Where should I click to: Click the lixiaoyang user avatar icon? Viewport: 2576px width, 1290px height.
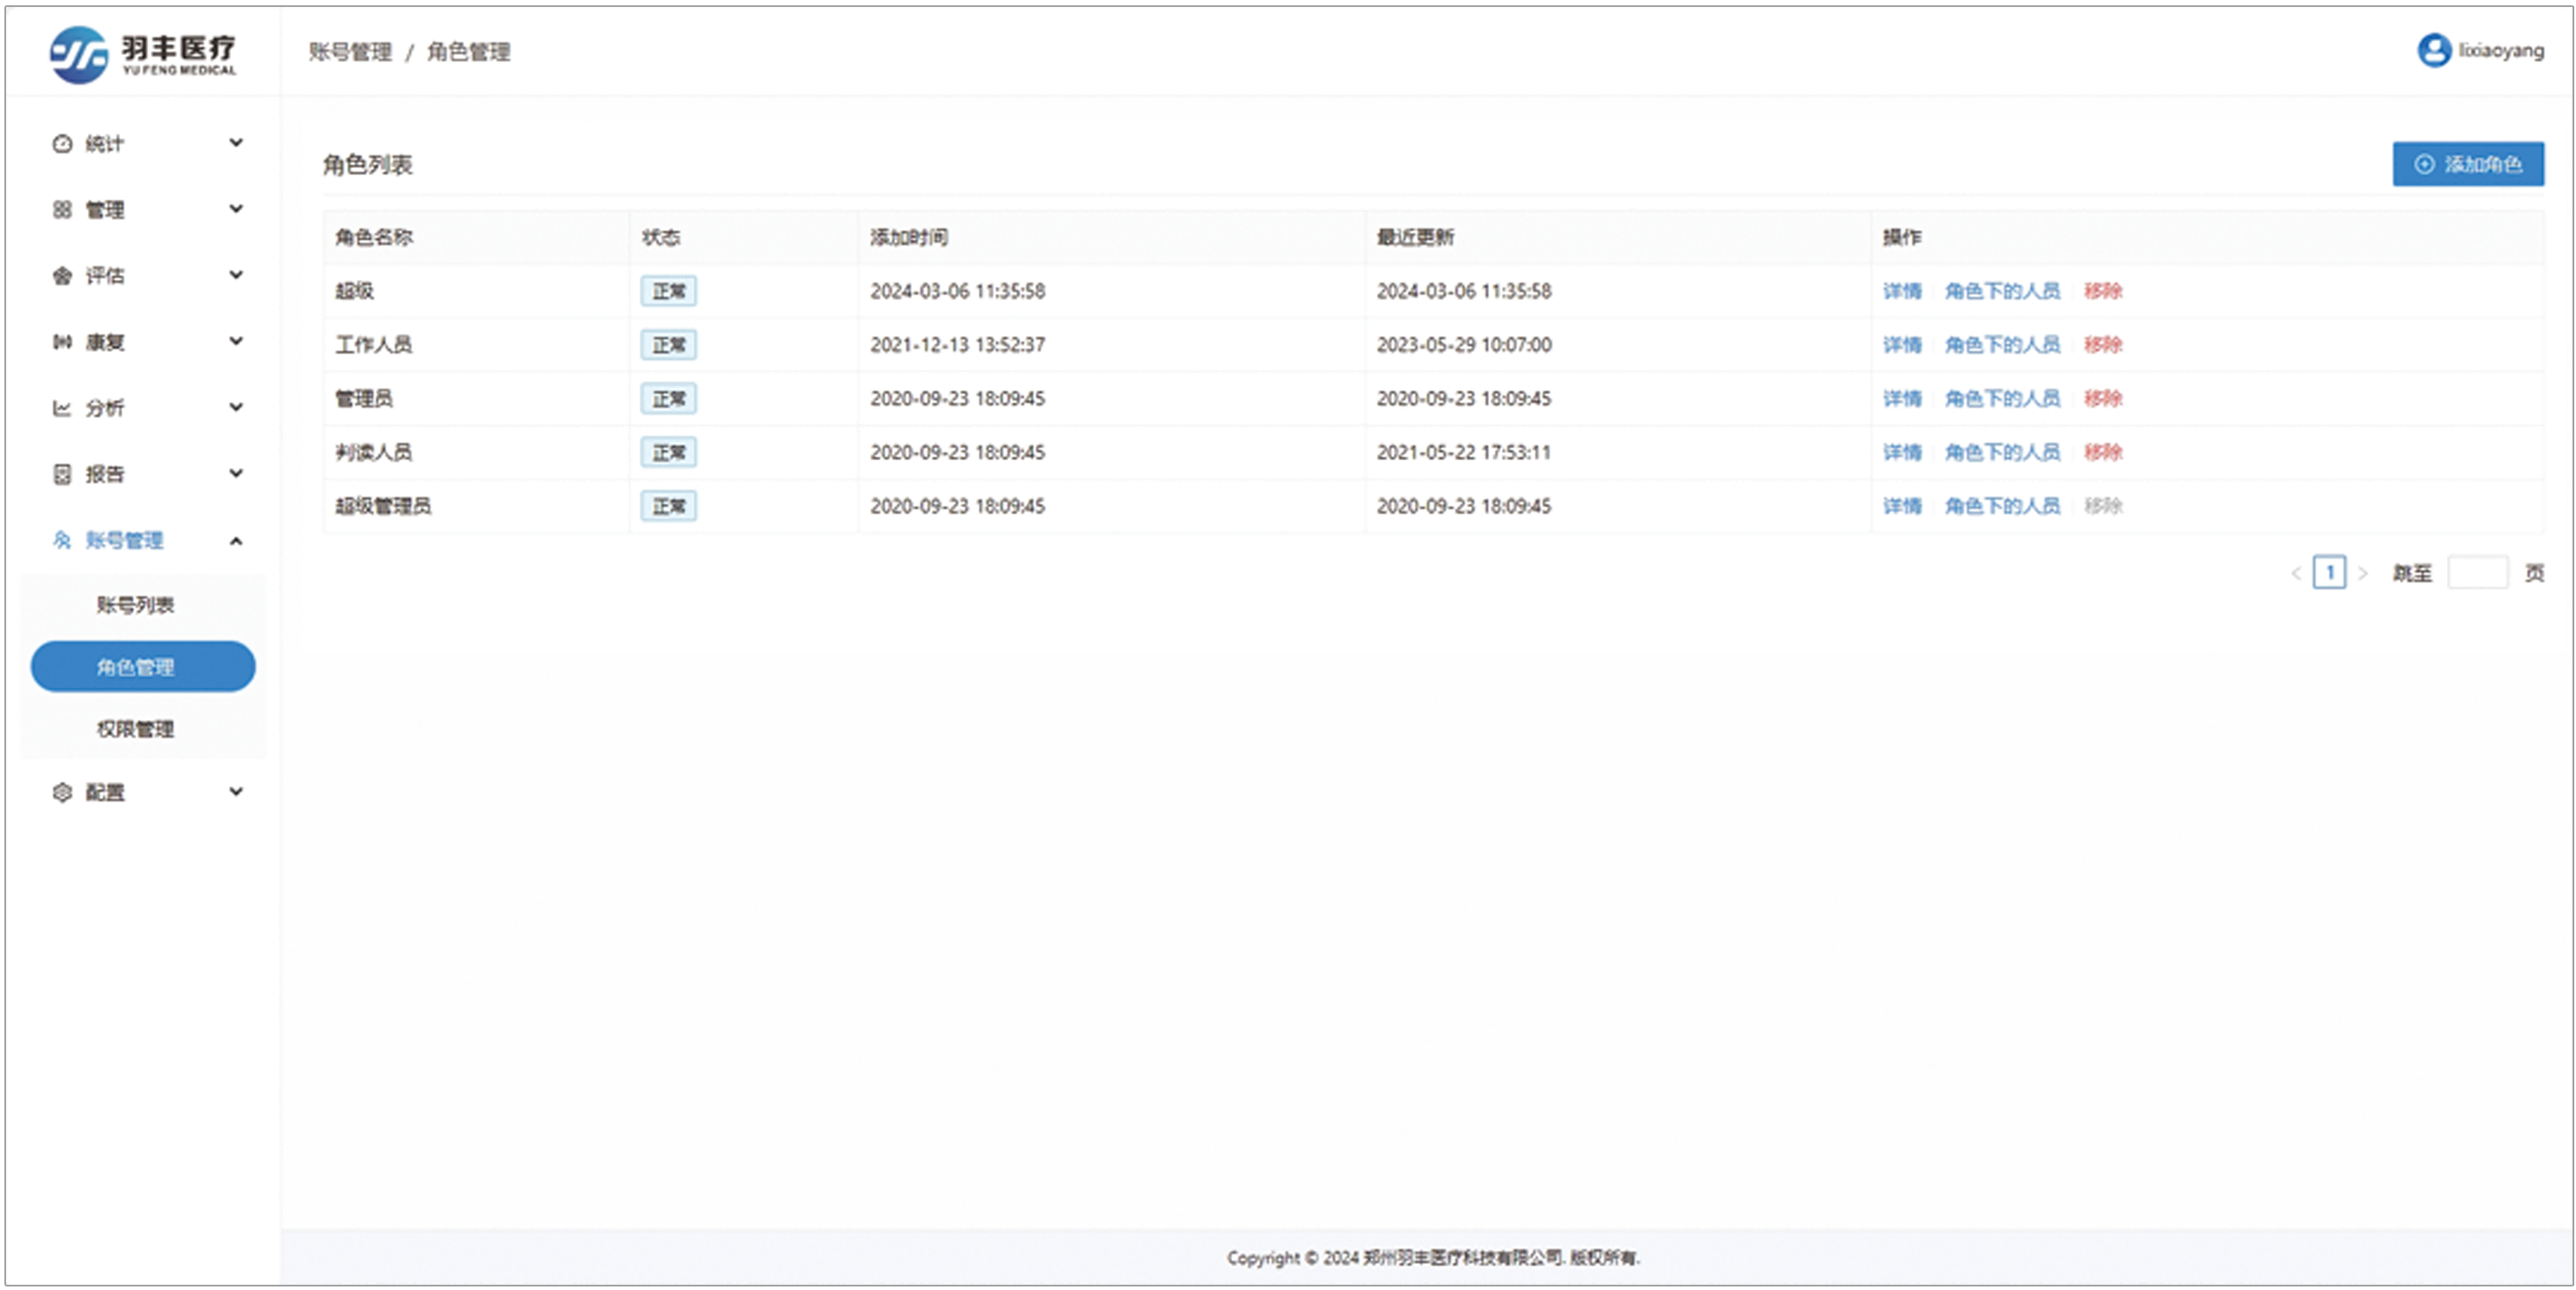(2433, 50)
